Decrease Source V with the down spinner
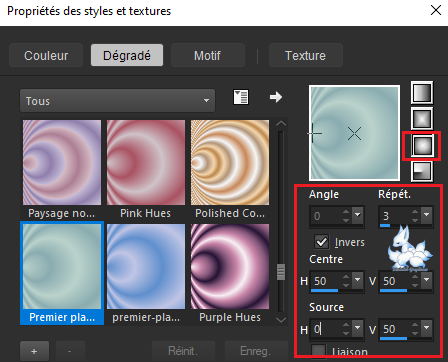The width and height of the screenshot is (448, 362). point(415,333)
